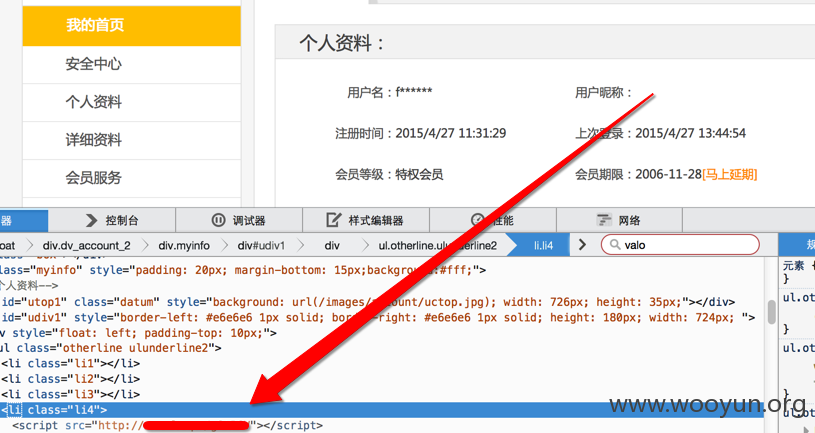Open the 网络 devtools tab
Image resolution: width=815 pixels, height=433 pixels.
620,220
